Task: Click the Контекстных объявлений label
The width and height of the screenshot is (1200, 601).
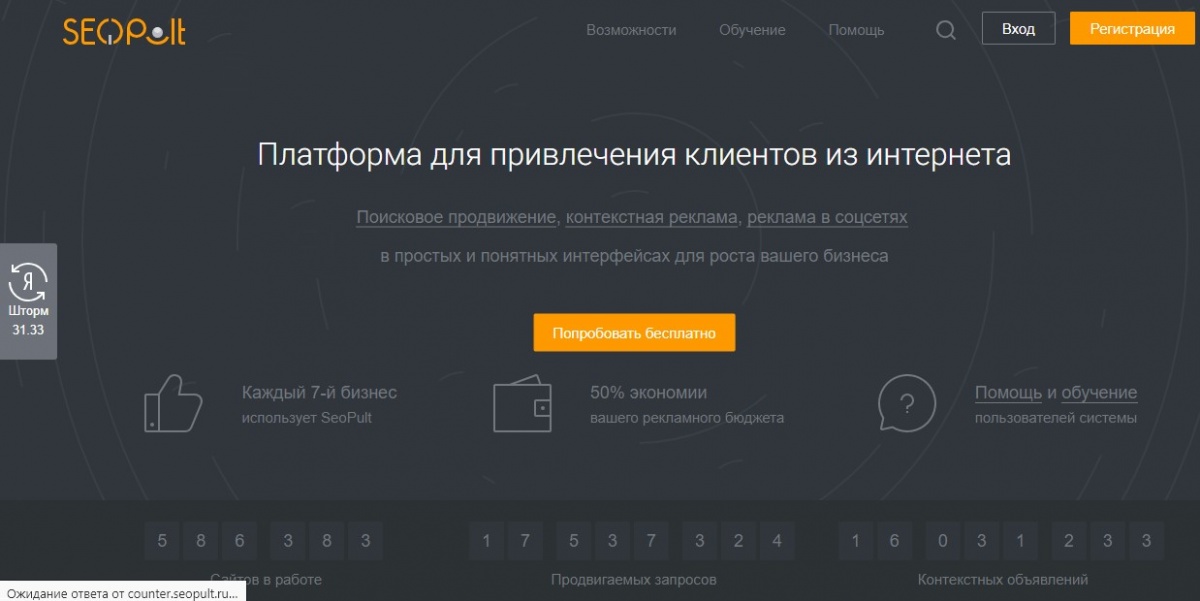Action: click(x=1003, y=579)
